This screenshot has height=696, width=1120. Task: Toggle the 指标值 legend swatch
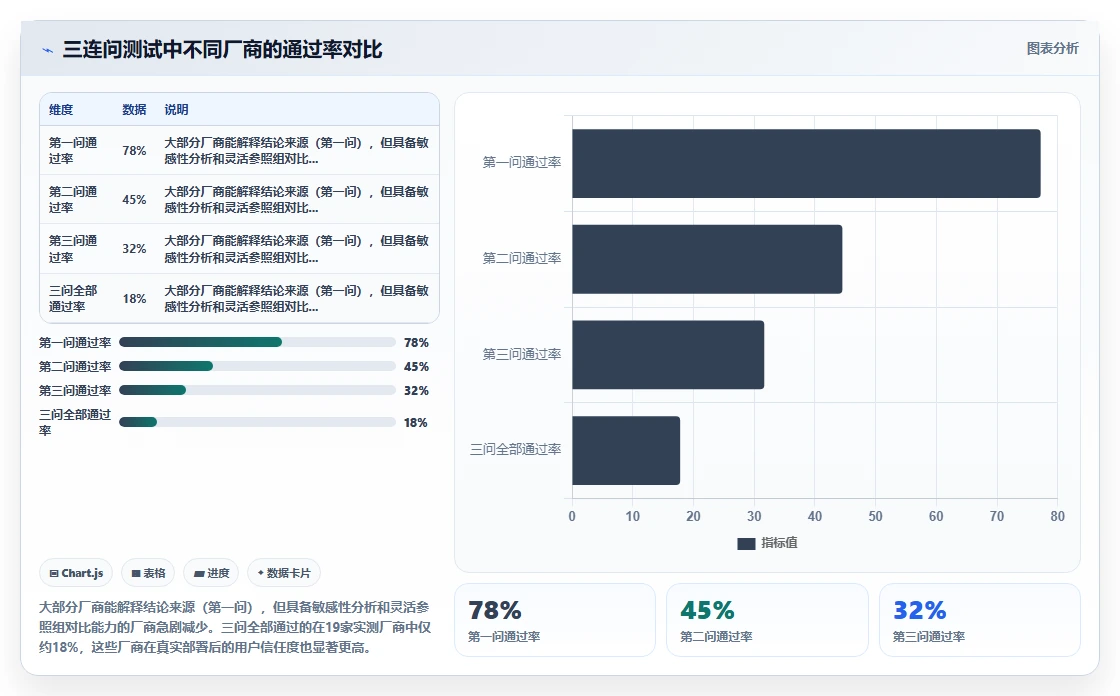(746, 544)
